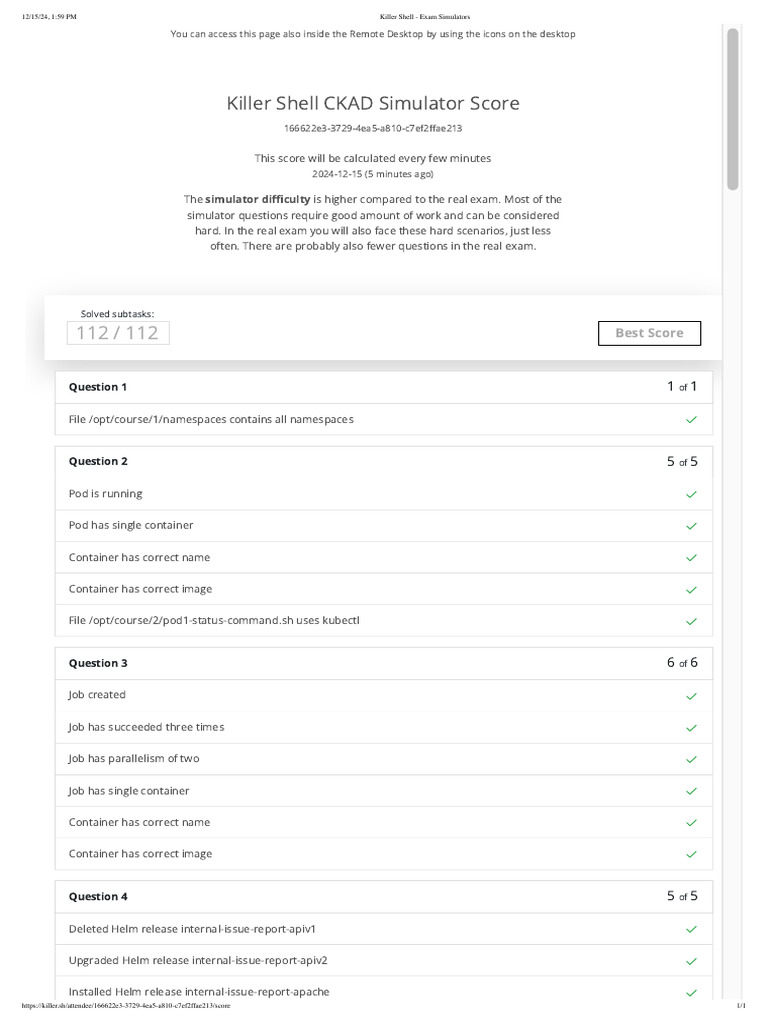Open the Question 4 section header
This screenshot has width=768, height=1024.
click(383, 897)
